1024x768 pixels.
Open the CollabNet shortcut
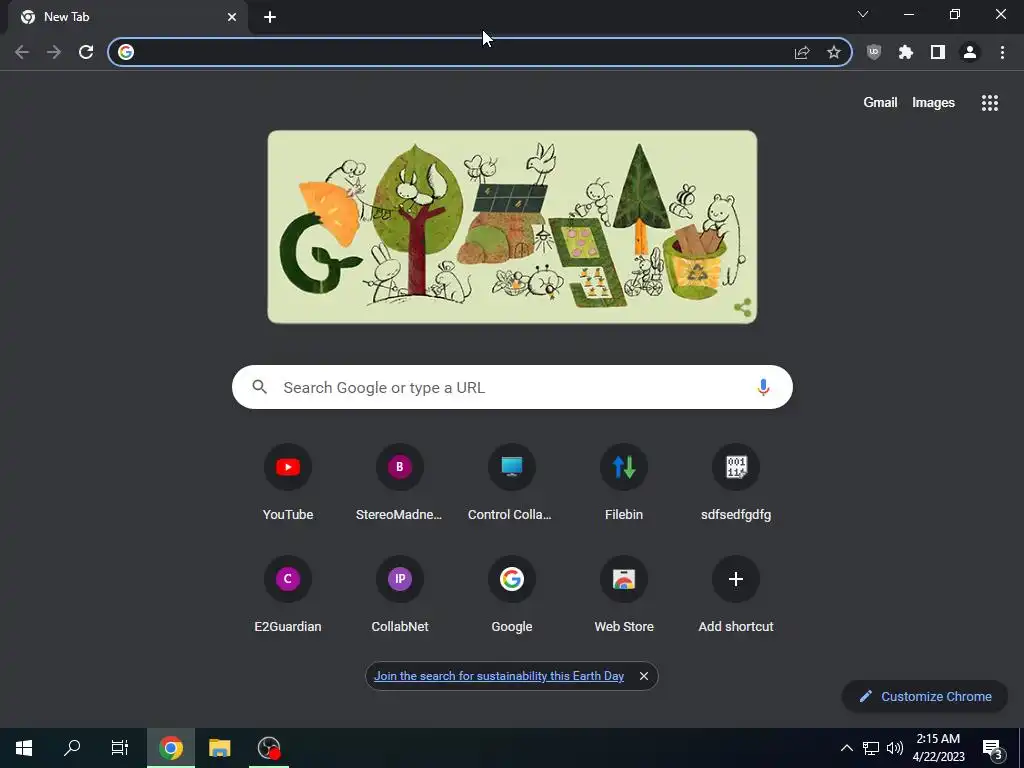click(400, 595)
